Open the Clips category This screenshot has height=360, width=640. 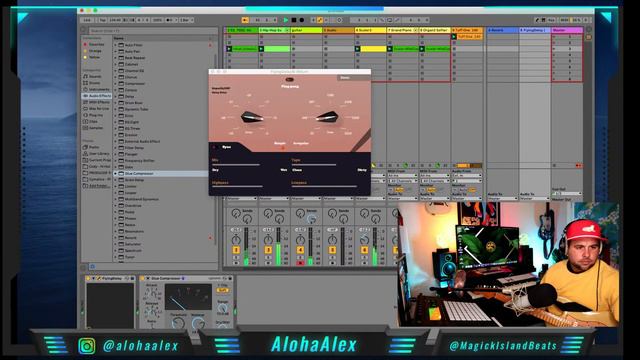point(93,122)
